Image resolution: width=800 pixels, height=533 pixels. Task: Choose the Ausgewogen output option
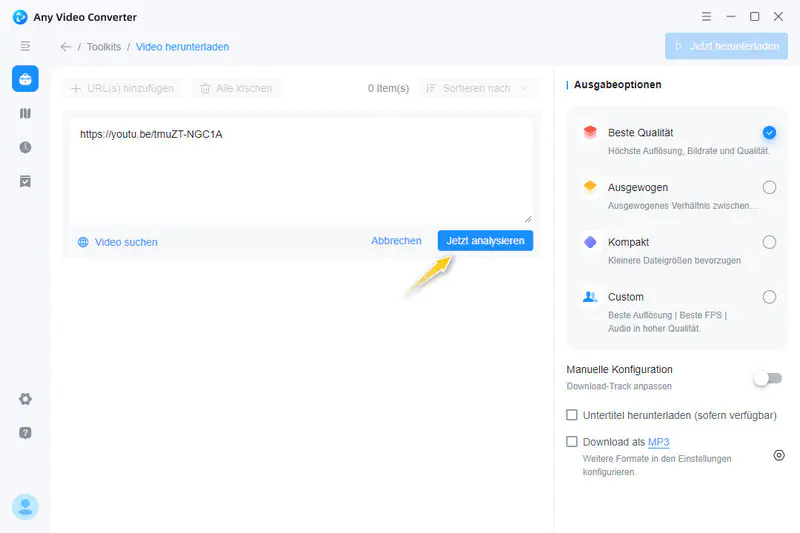(x=768, y=187)
